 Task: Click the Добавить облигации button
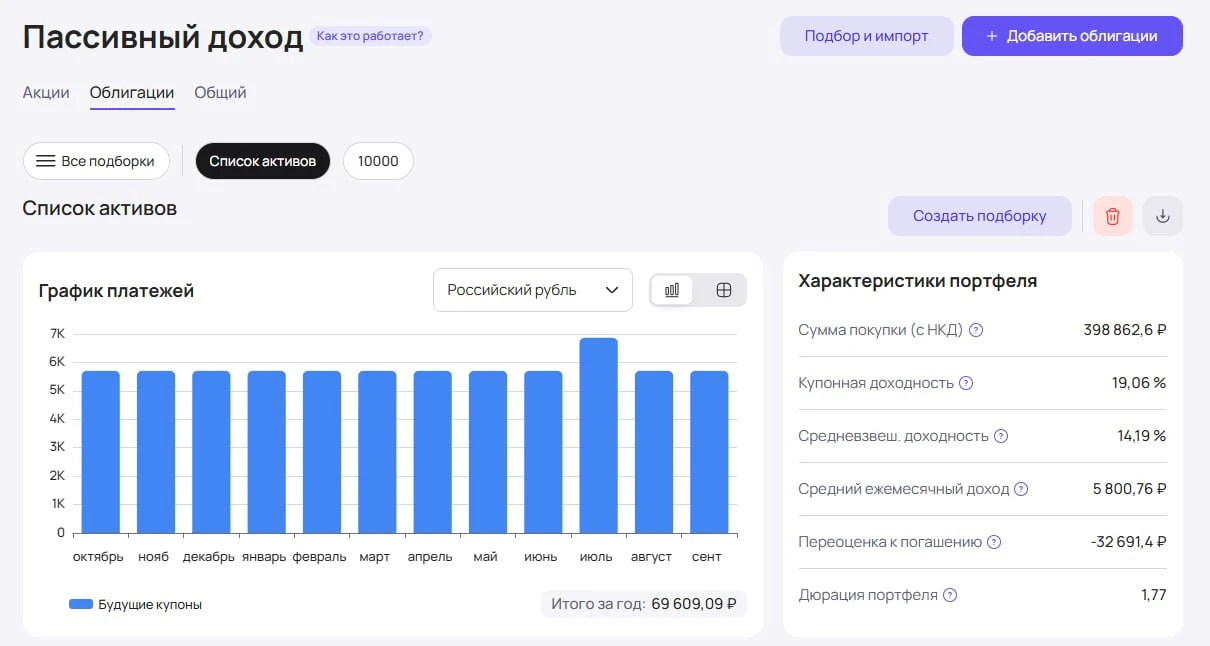coord(1072,36)
